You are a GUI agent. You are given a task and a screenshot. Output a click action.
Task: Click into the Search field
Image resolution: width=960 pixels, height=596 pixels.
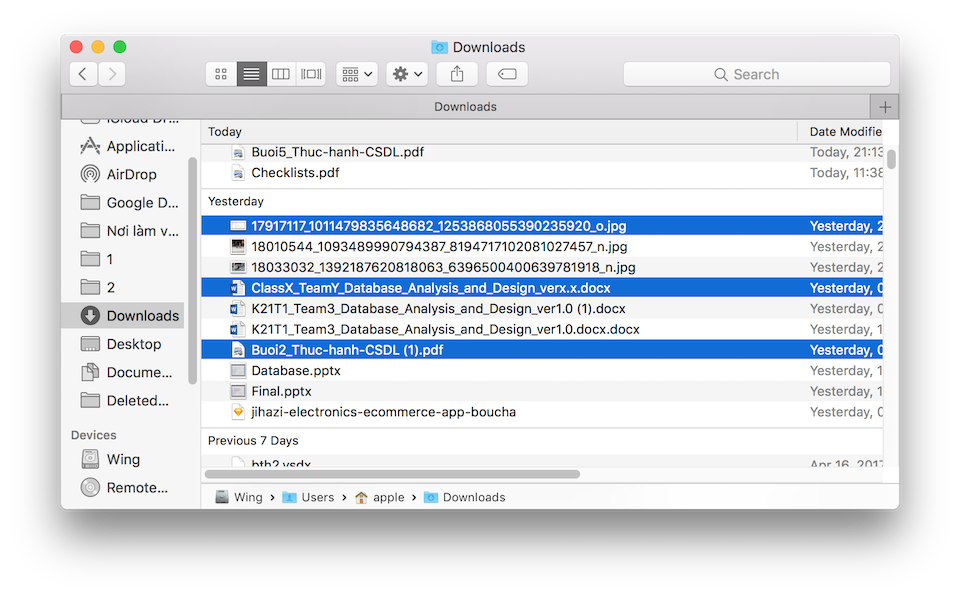[x=757, y=74]
